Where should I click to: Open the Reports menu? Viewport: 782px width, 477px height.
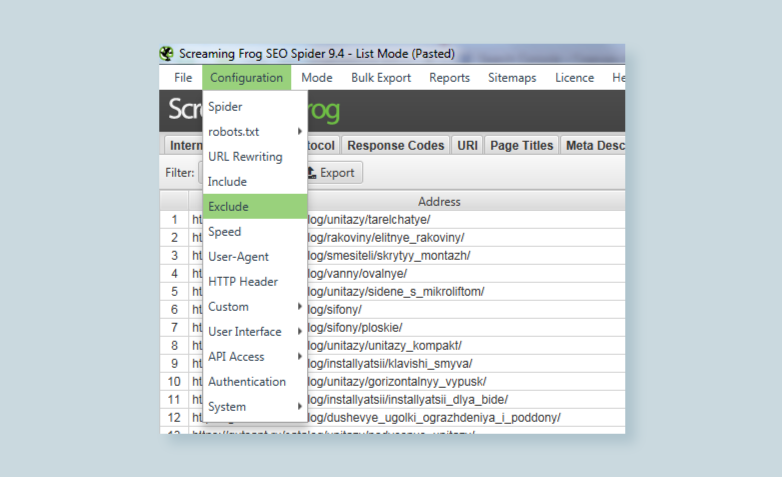(449, 78)
